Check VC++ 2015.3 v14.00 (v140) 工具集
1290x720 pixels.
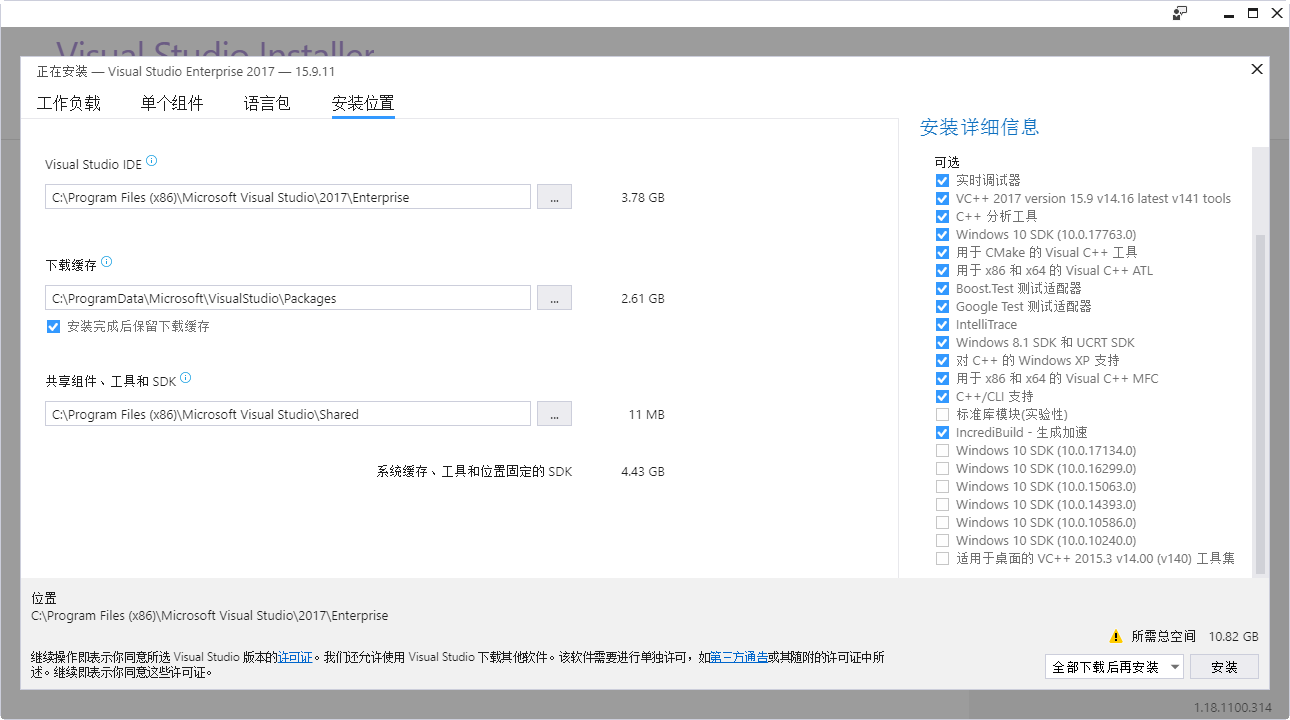point(942,558)
